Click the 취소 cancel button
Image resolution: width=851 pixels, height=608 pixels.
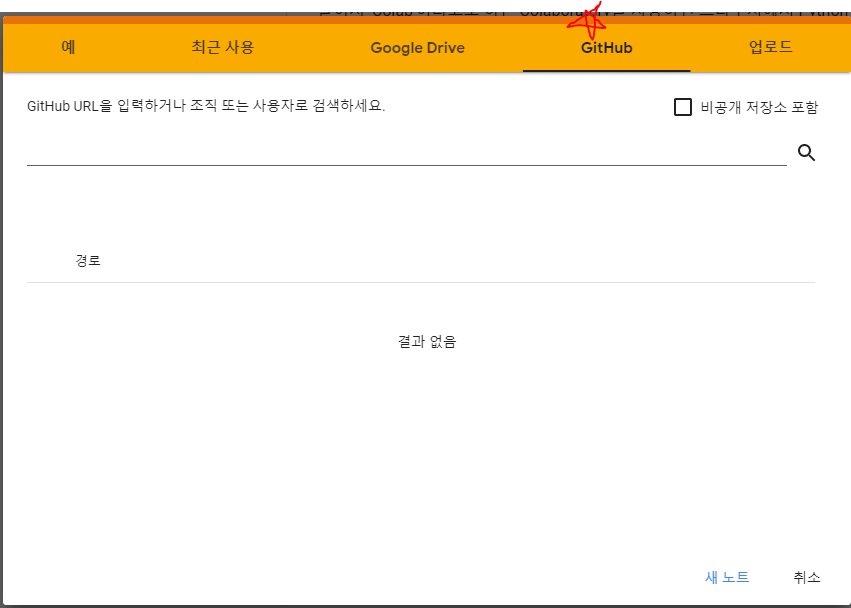[x=806, y=577]
